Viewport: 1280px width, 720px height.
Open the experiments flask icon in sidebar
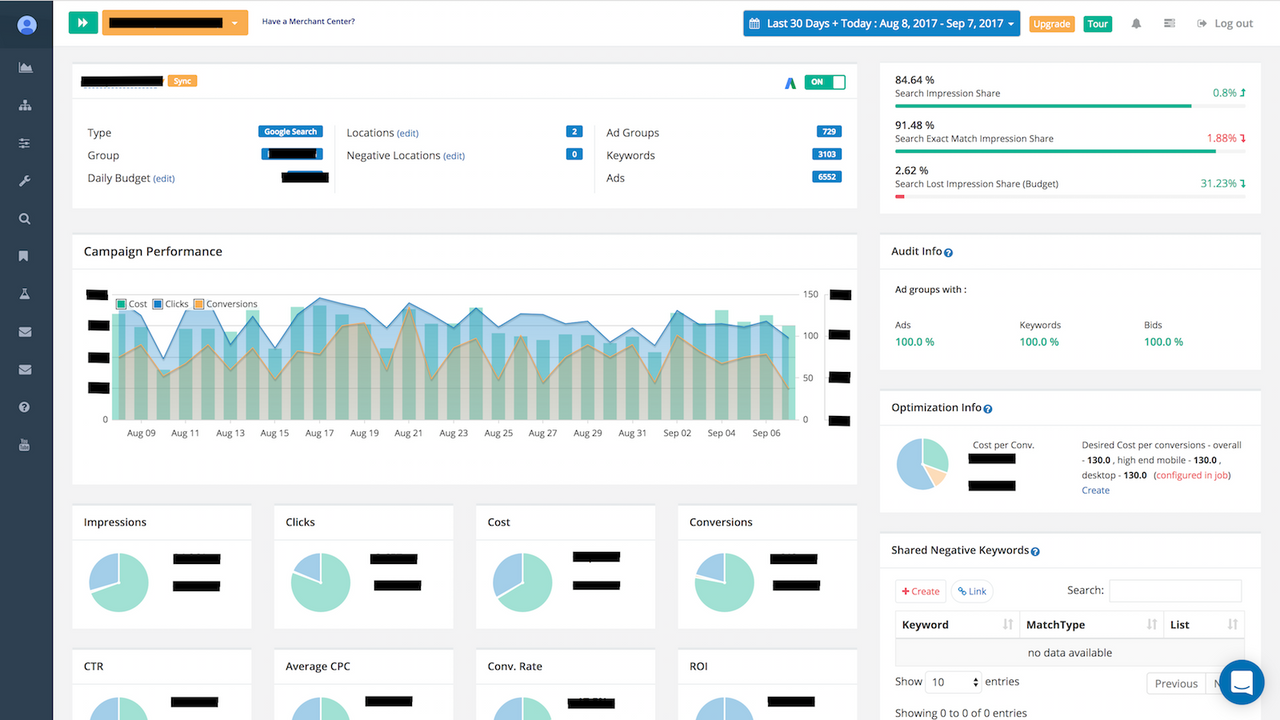(x=26, y=293)
